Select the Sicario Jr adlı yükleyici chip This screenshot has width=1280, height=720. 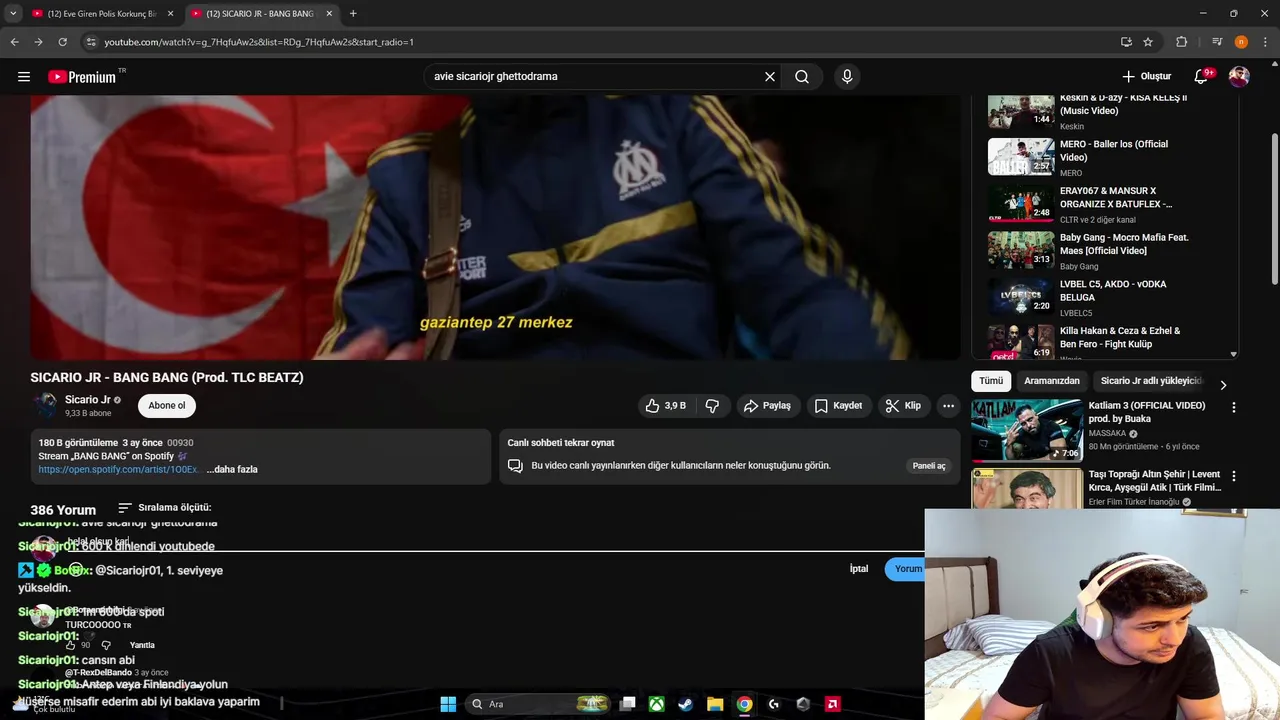click(1151, 381)
